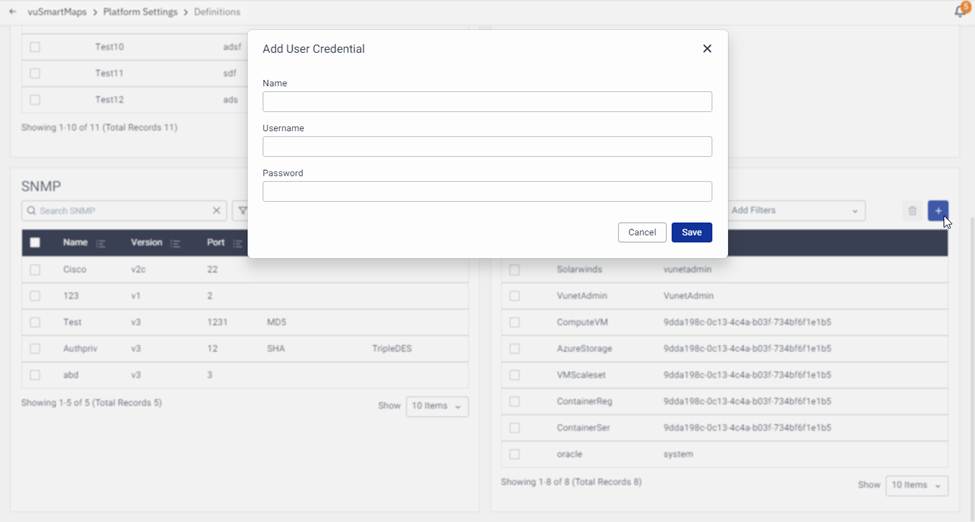Select the oracle credential row checkbox
The image size is (975, 522).
(x=514, y=454)
